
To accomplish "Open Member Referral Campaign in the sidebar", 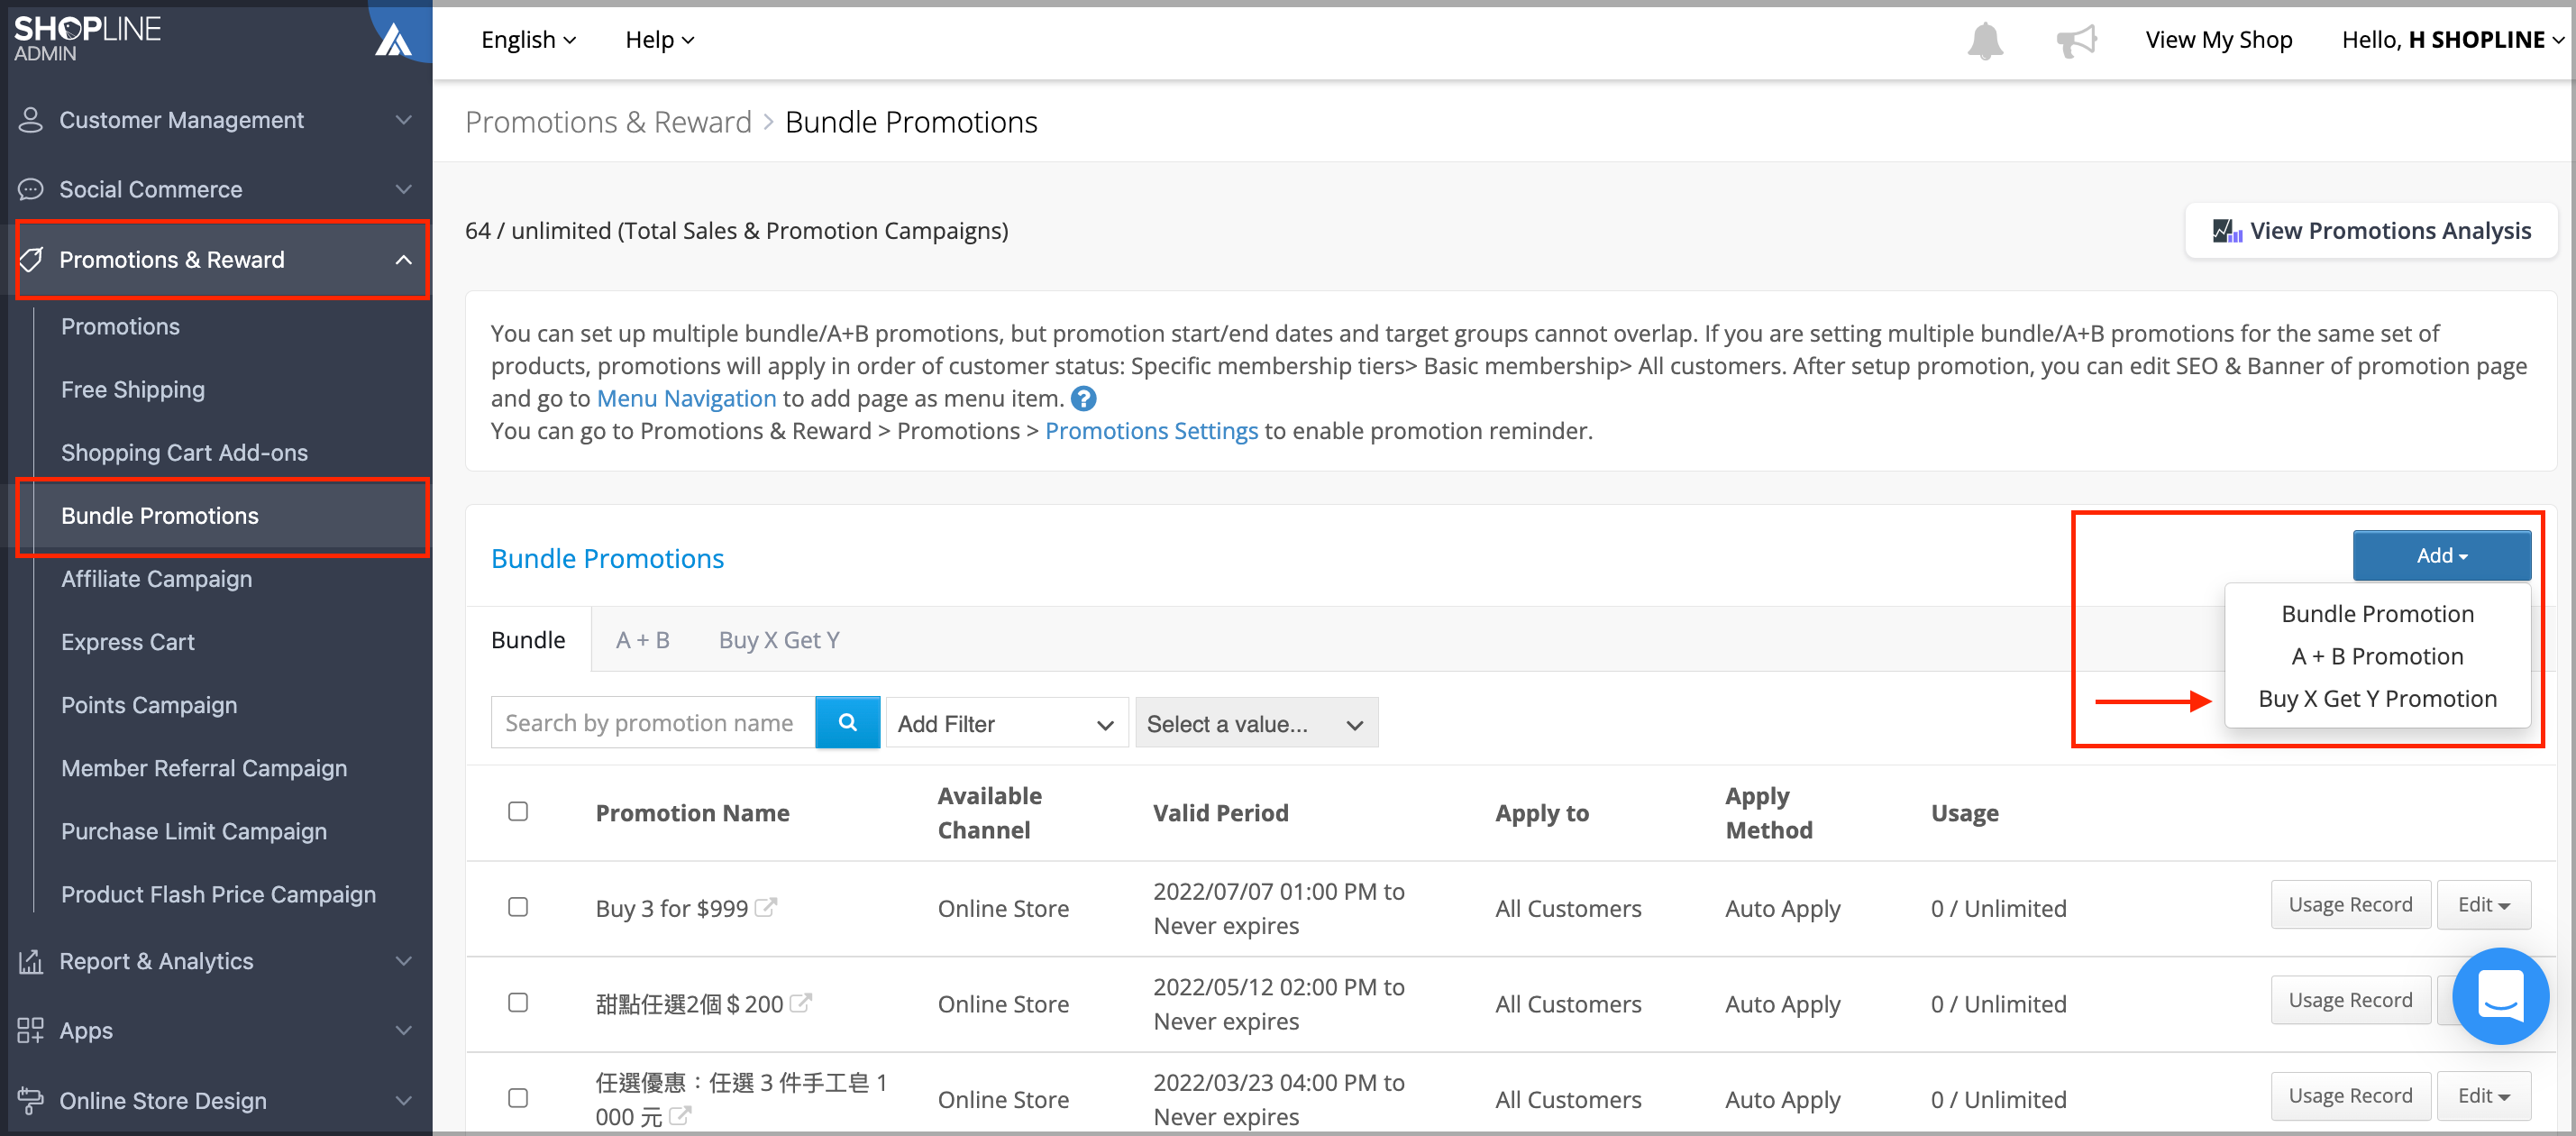I will tap(204, 768).
